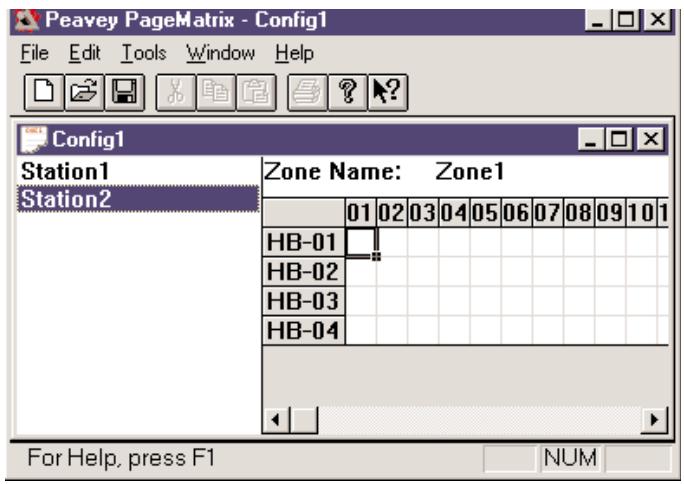Open the Help menu
Viewport: 684px width, 484px height.
(294, 54)
